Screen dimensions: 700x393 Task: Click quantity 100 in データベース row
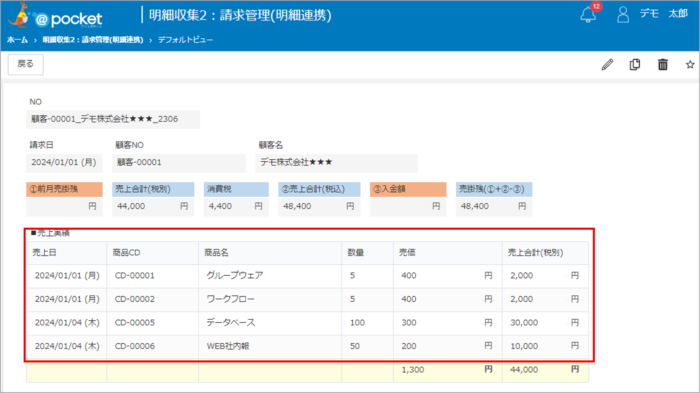pyautogui.click(x=357, y=322)
